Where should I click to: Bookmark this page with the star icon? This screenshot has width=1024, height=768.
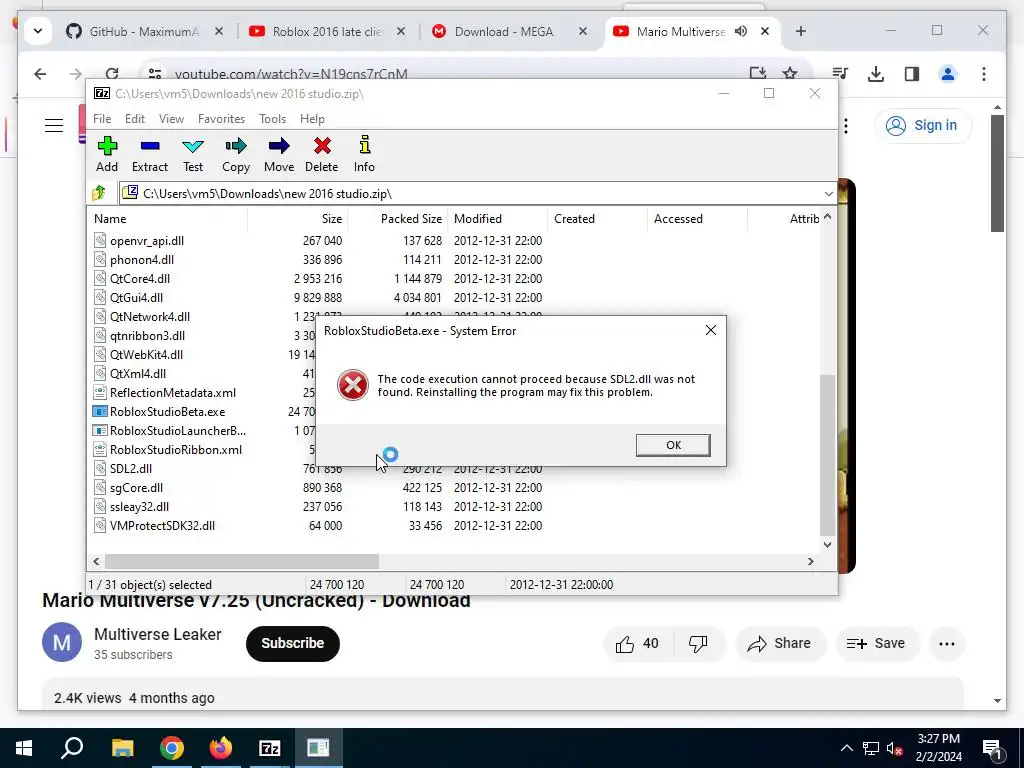[x=790, y=74]
